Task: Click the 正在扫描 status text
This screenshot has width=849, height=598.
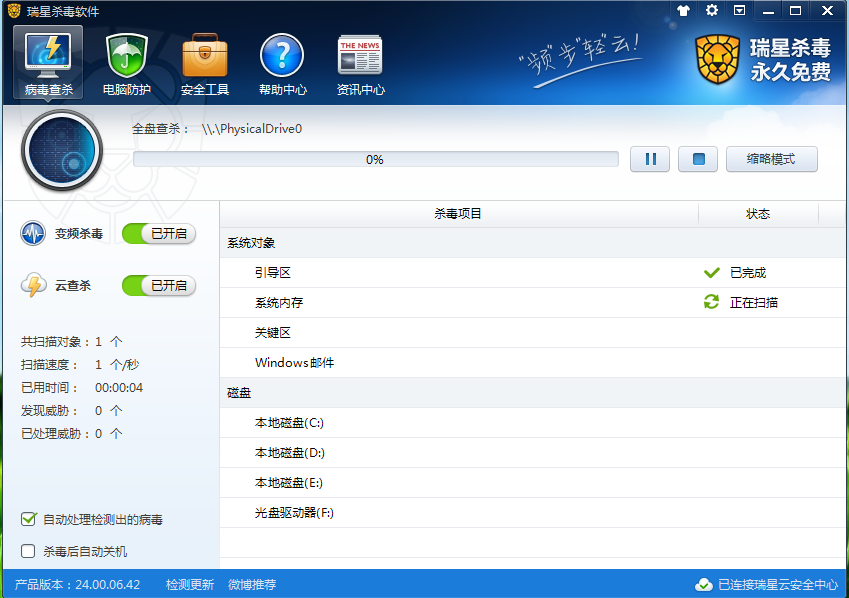Action: [754, 302]
